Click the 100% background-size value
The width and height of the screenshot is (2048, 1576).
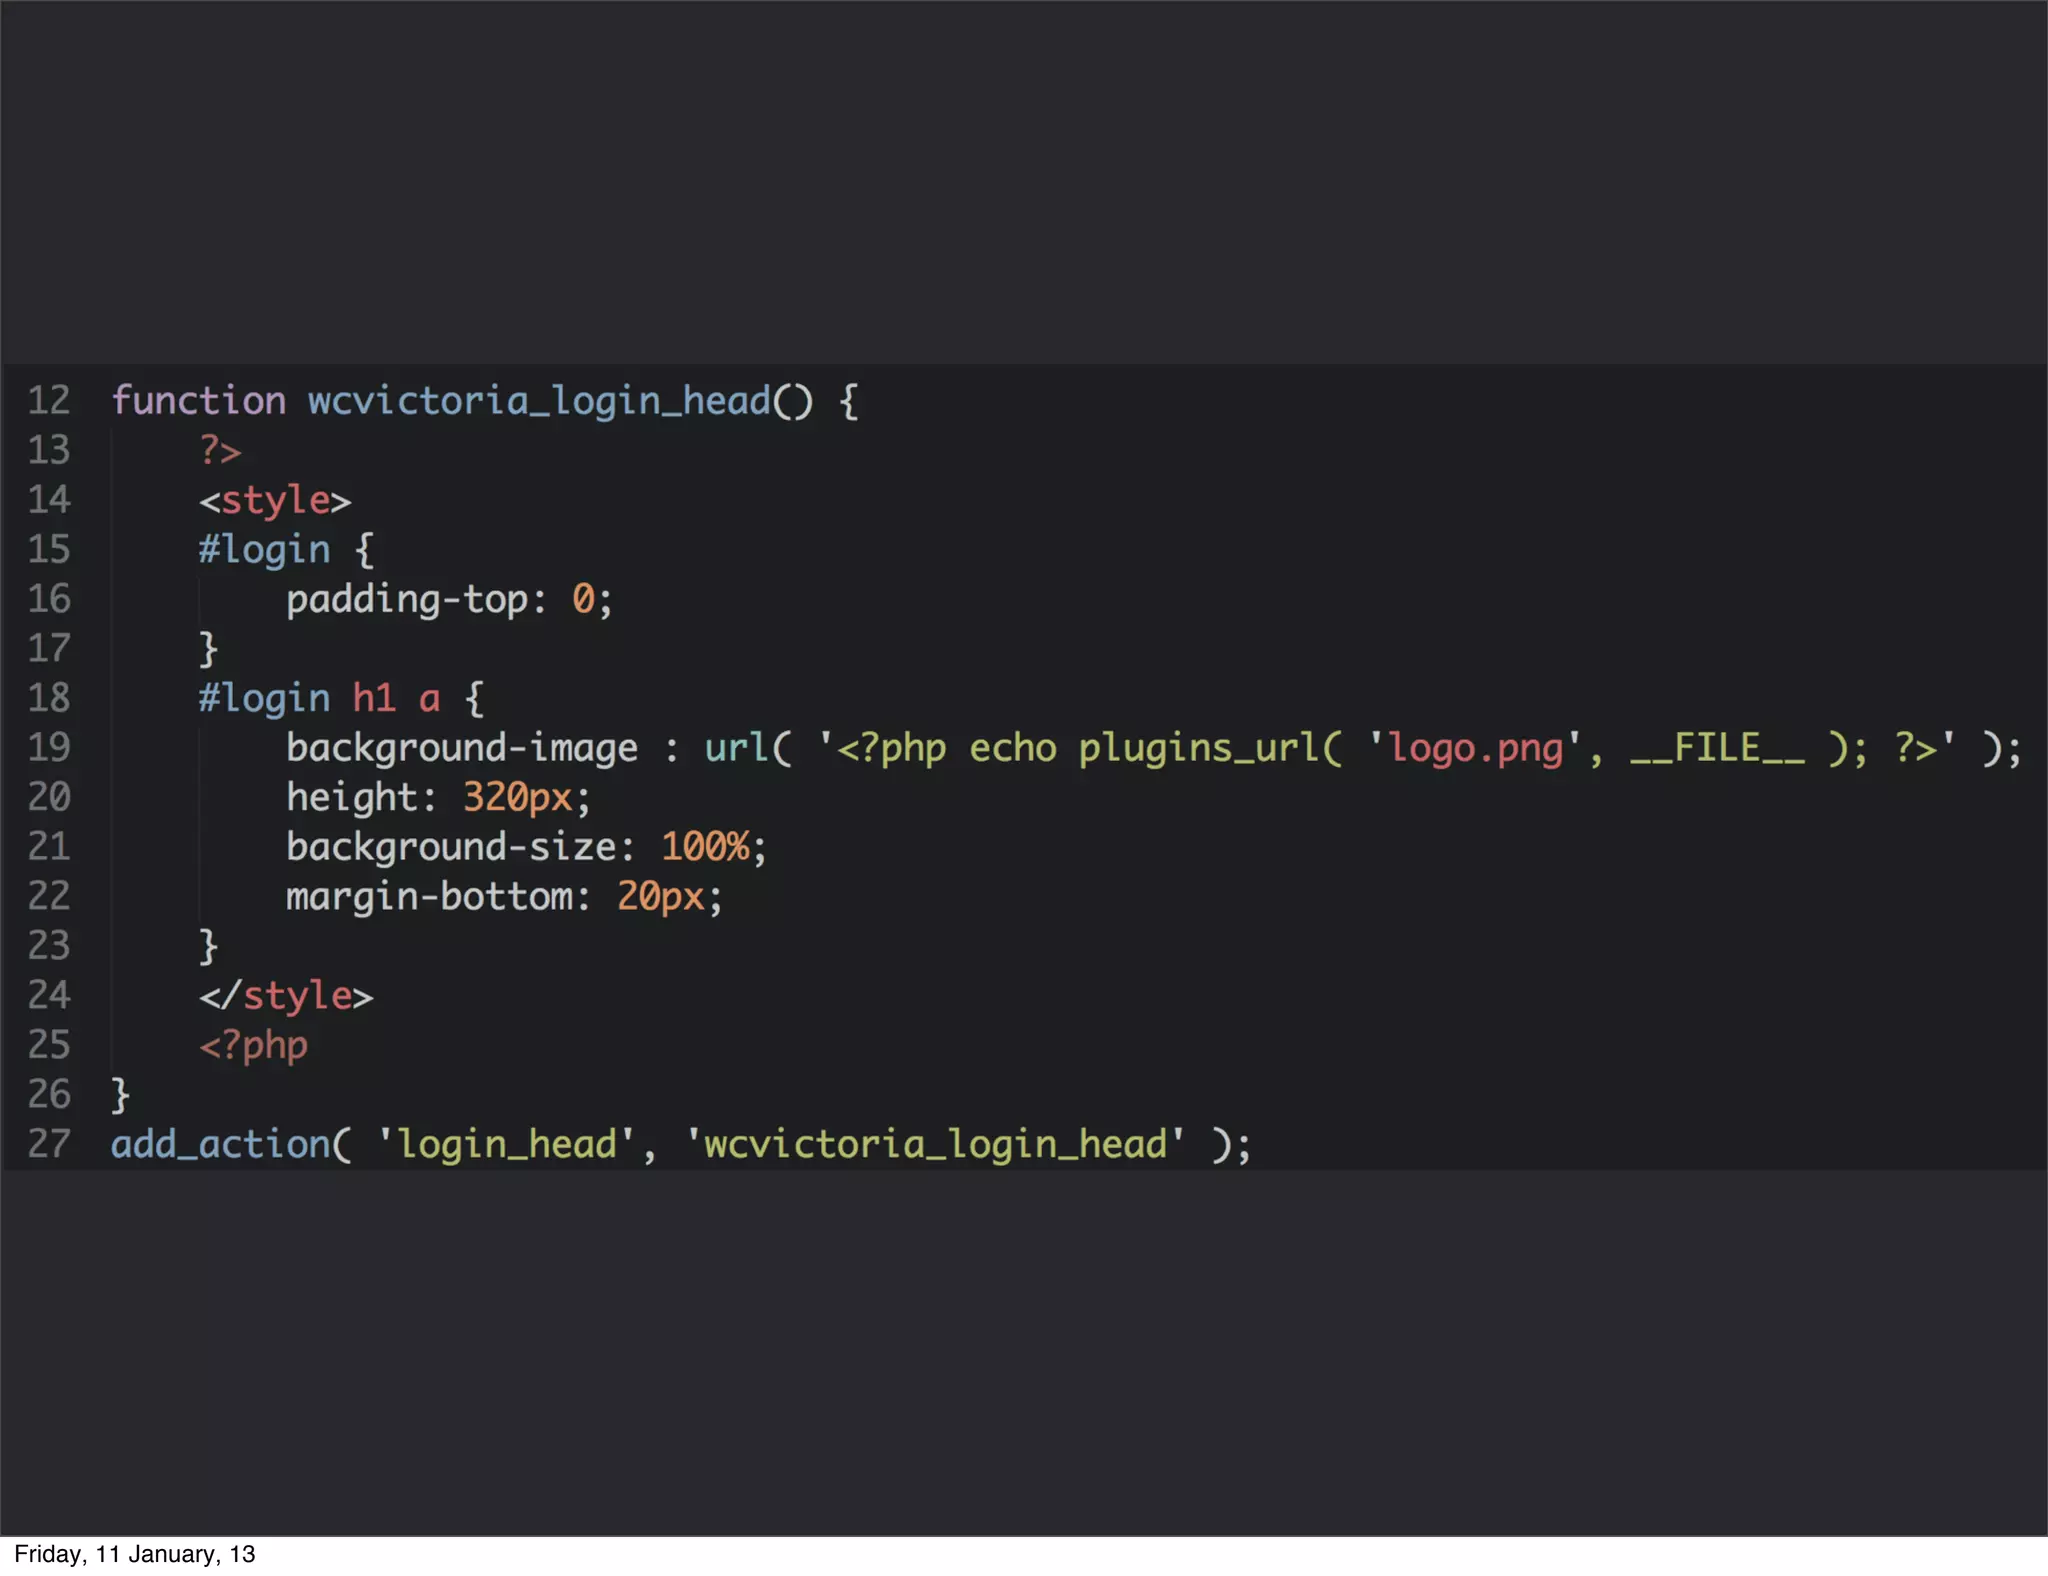[704, 847]
